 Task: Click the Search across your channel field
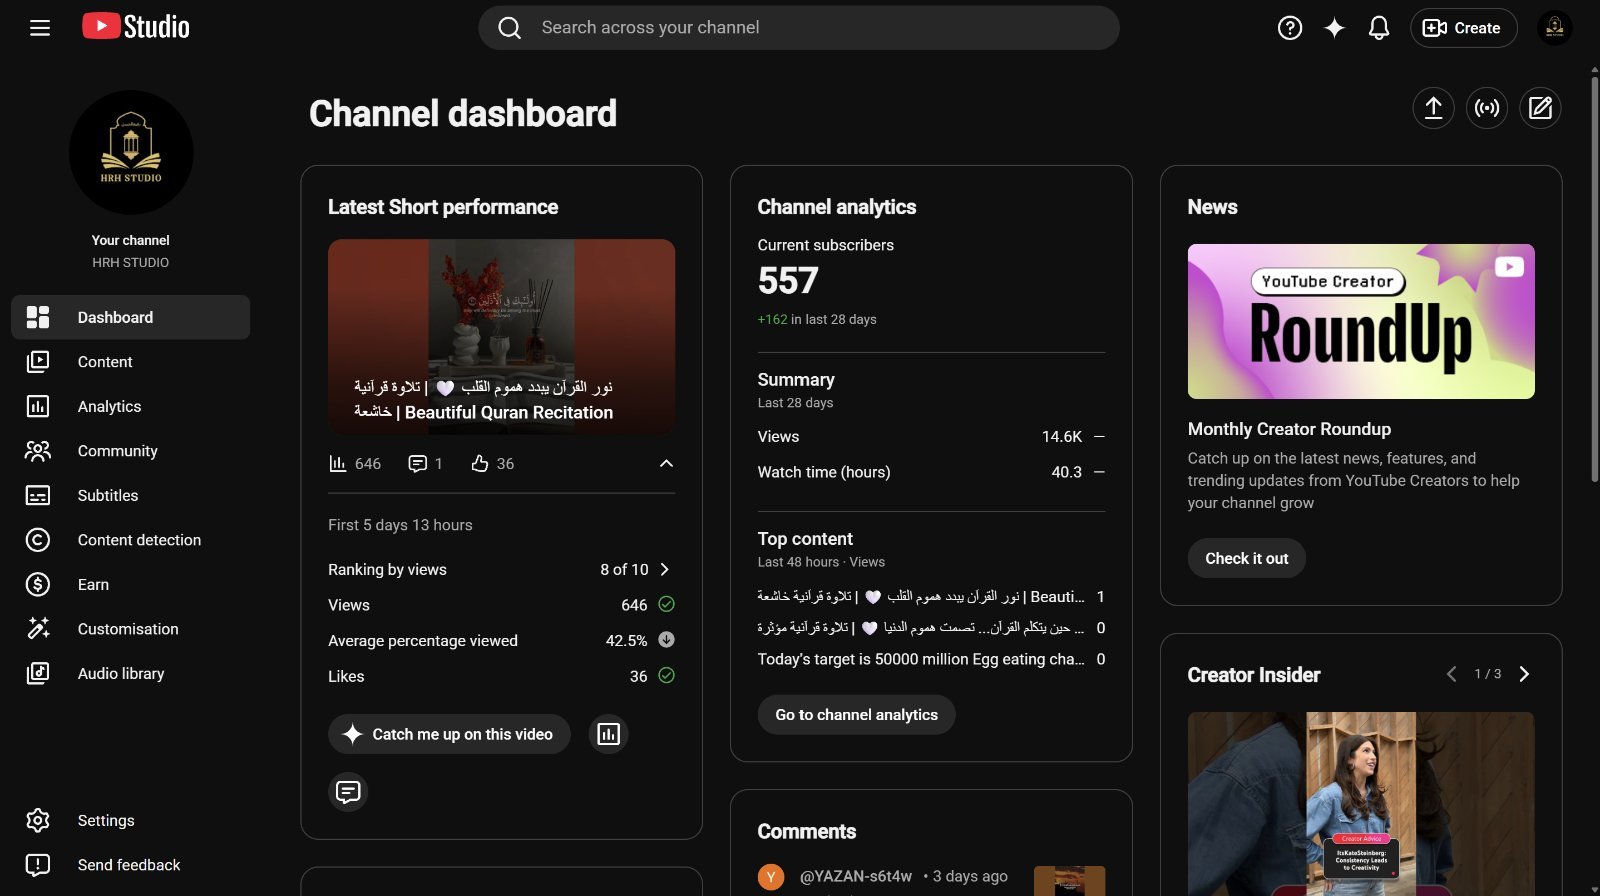tap(799, 28)
